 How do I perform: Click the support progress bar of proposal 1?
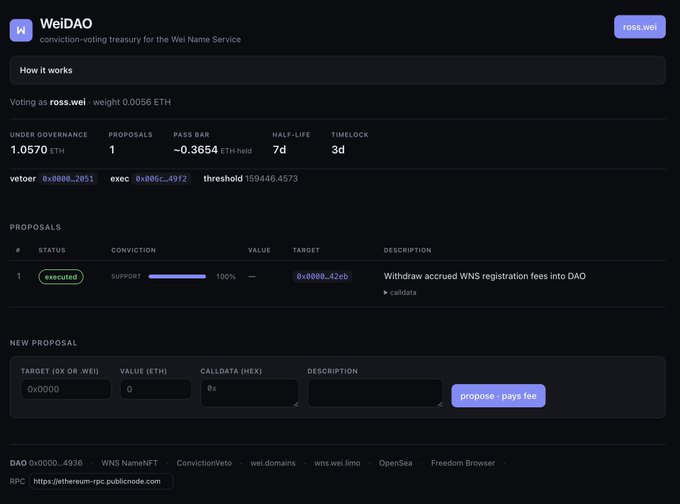point(177,277)
